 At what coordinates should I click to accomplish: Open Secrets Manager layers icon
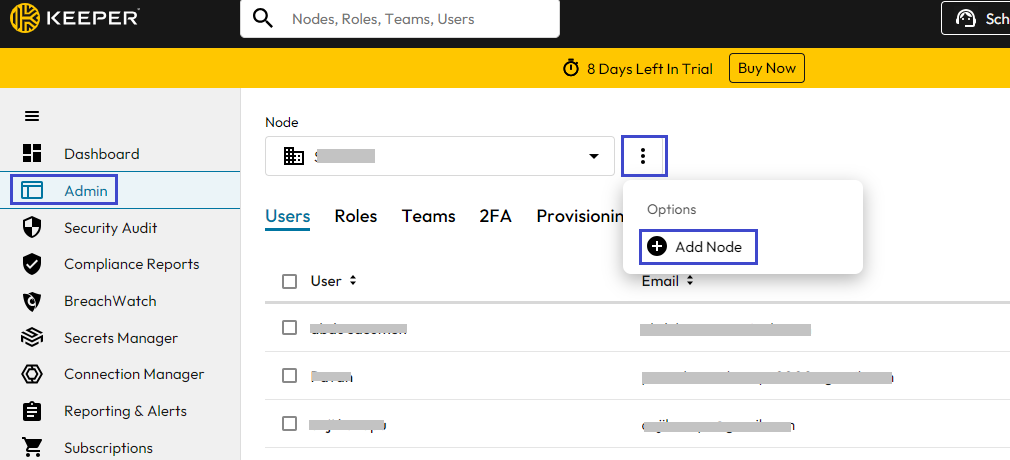(x=32, y=338)
